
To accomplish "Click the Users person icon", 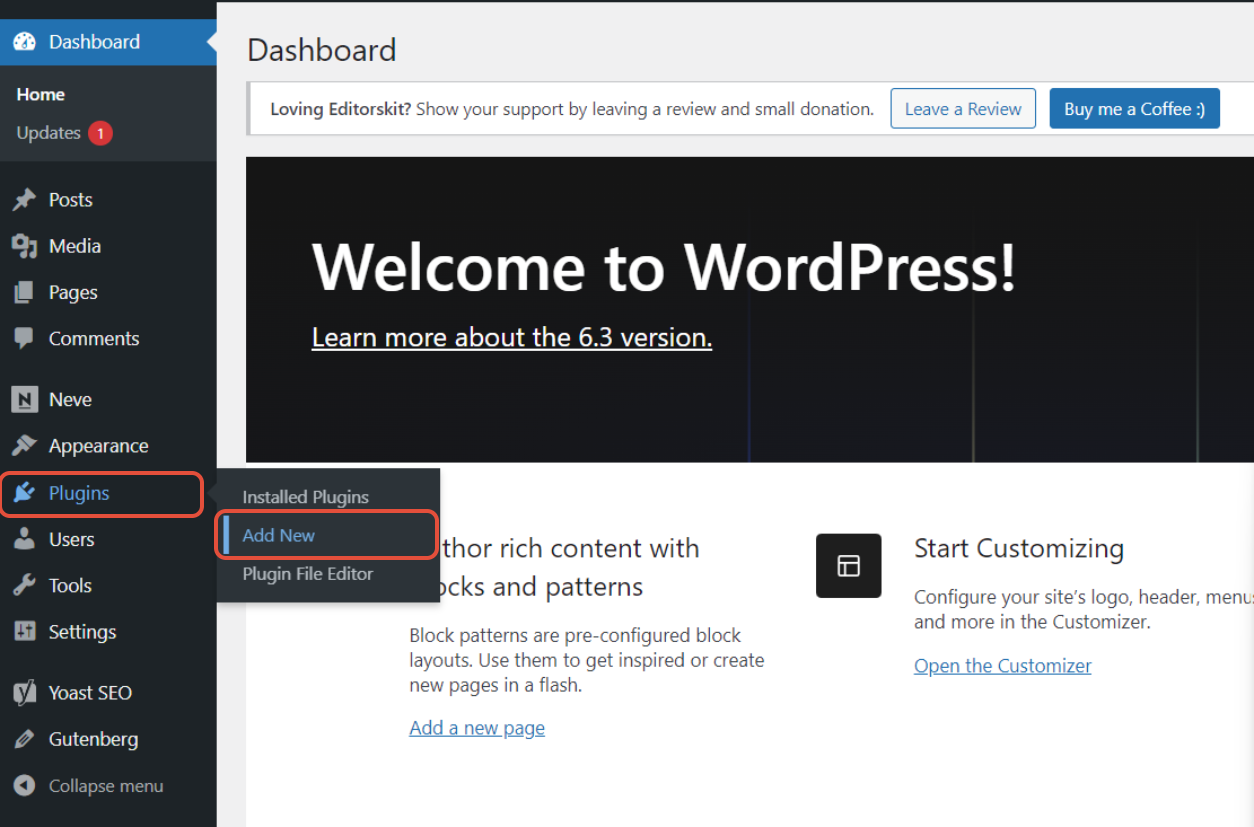I will (x=24, y=539).
